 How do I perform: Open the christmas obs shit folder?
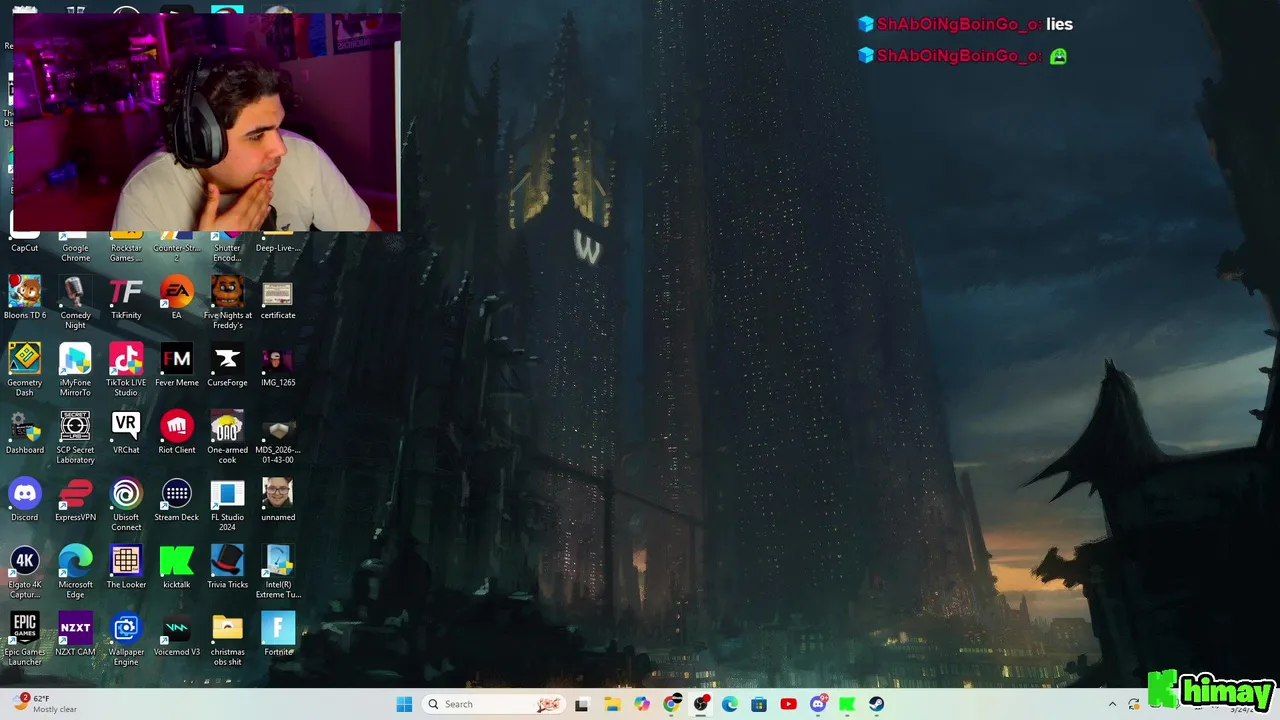tap(227, 628)
